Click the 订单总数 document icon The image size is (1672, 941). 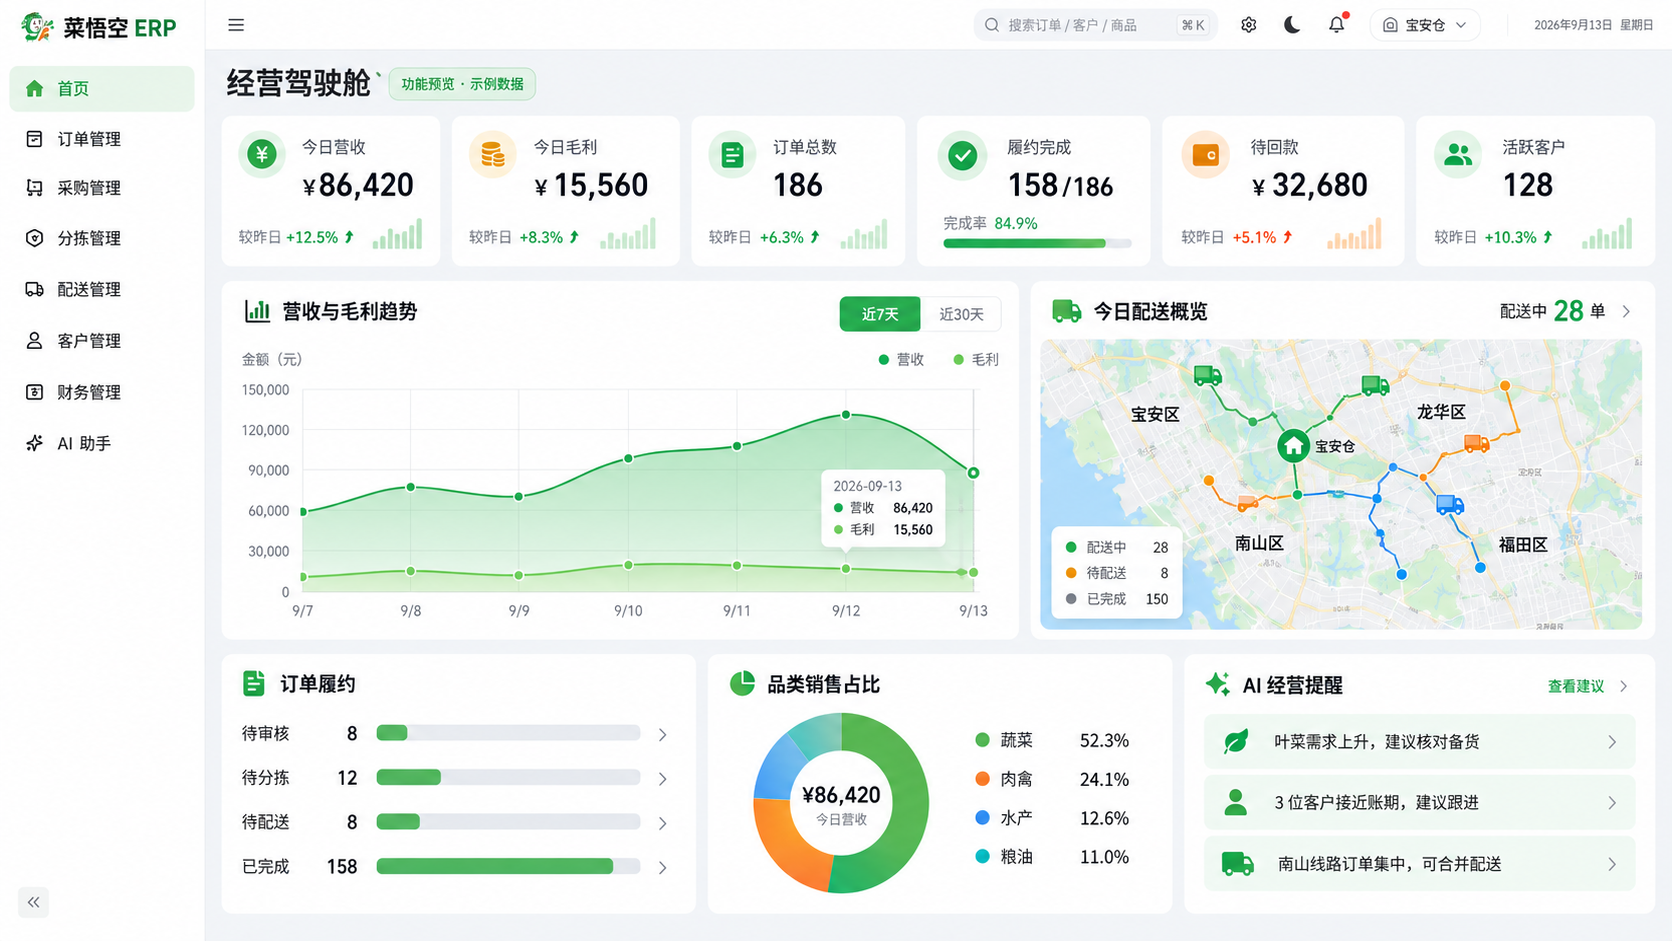732,155
